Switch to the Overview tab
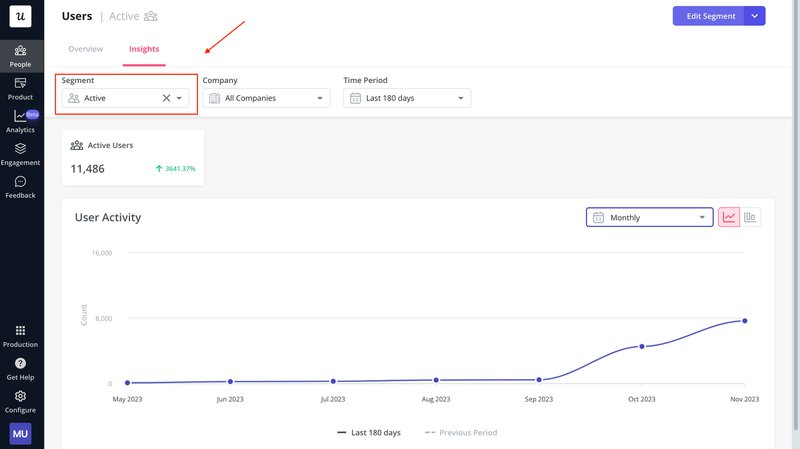Viewport: 800px width, 449px height. (85, 49)
